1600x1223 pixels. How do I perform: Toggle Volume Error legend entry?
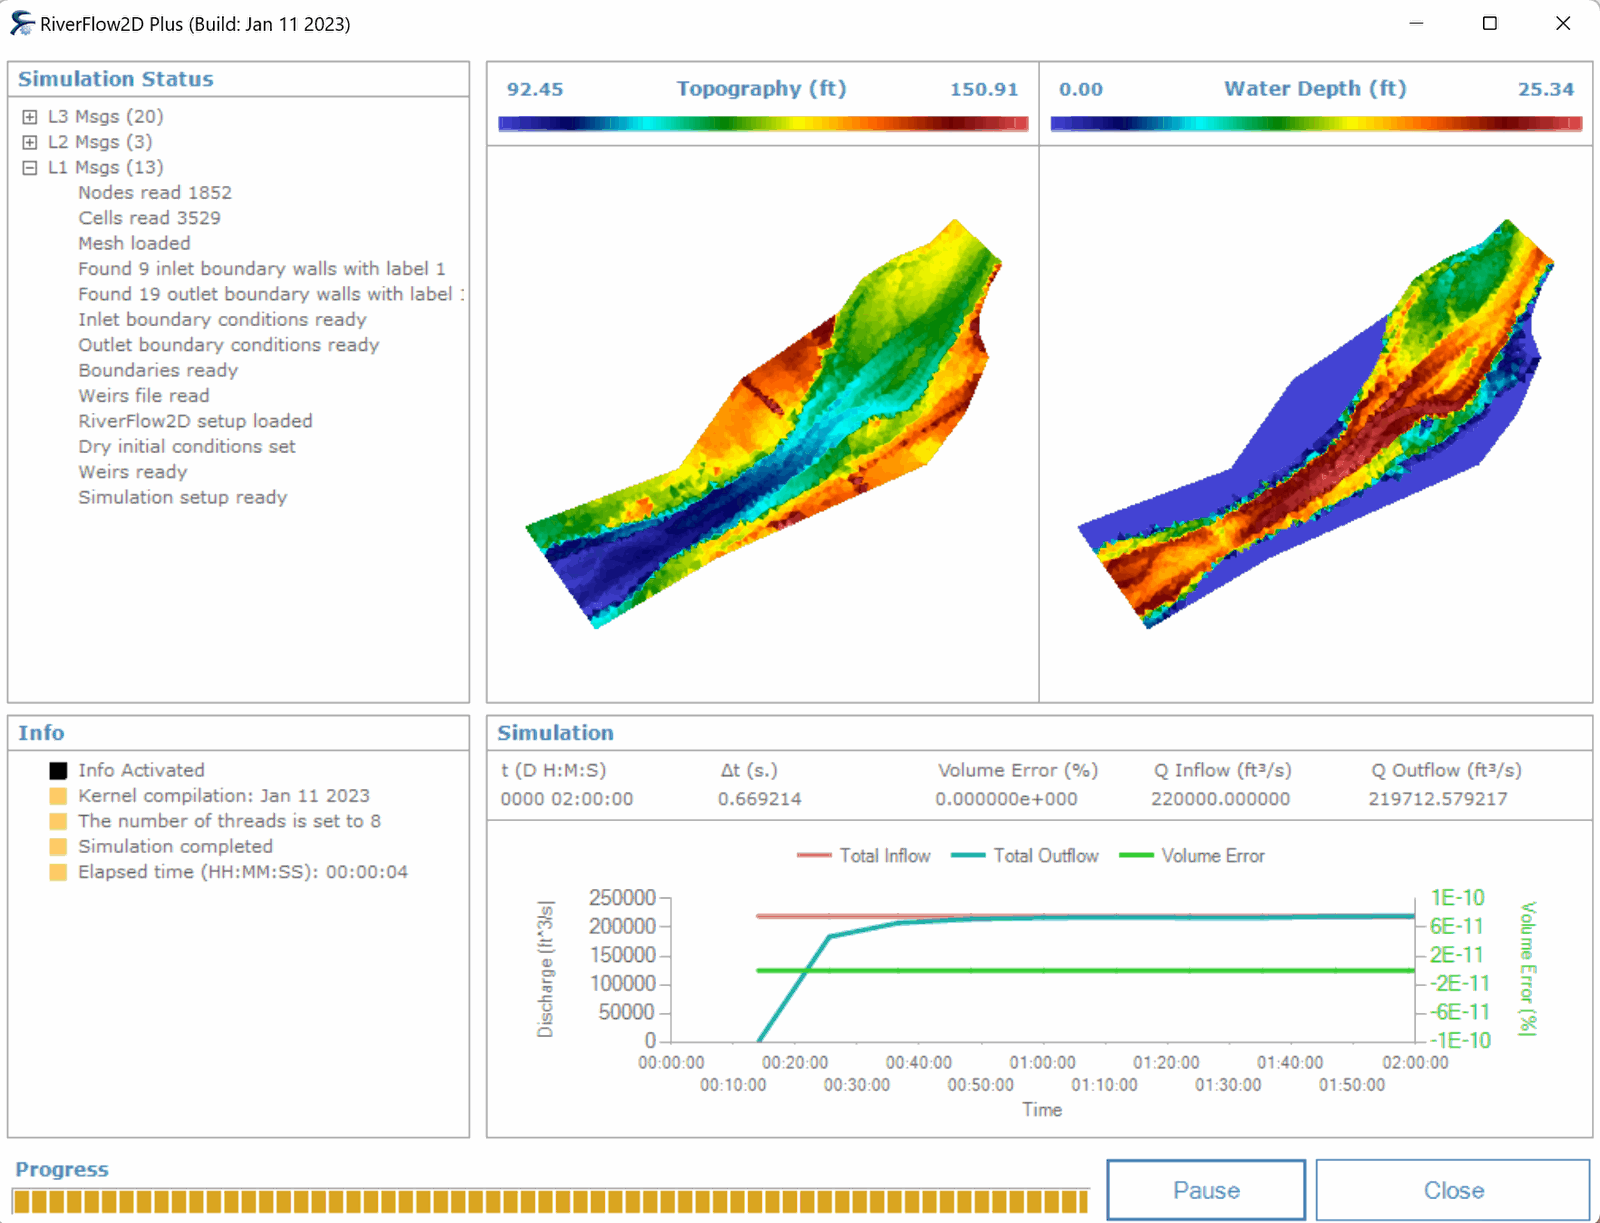coord(1192,856)
